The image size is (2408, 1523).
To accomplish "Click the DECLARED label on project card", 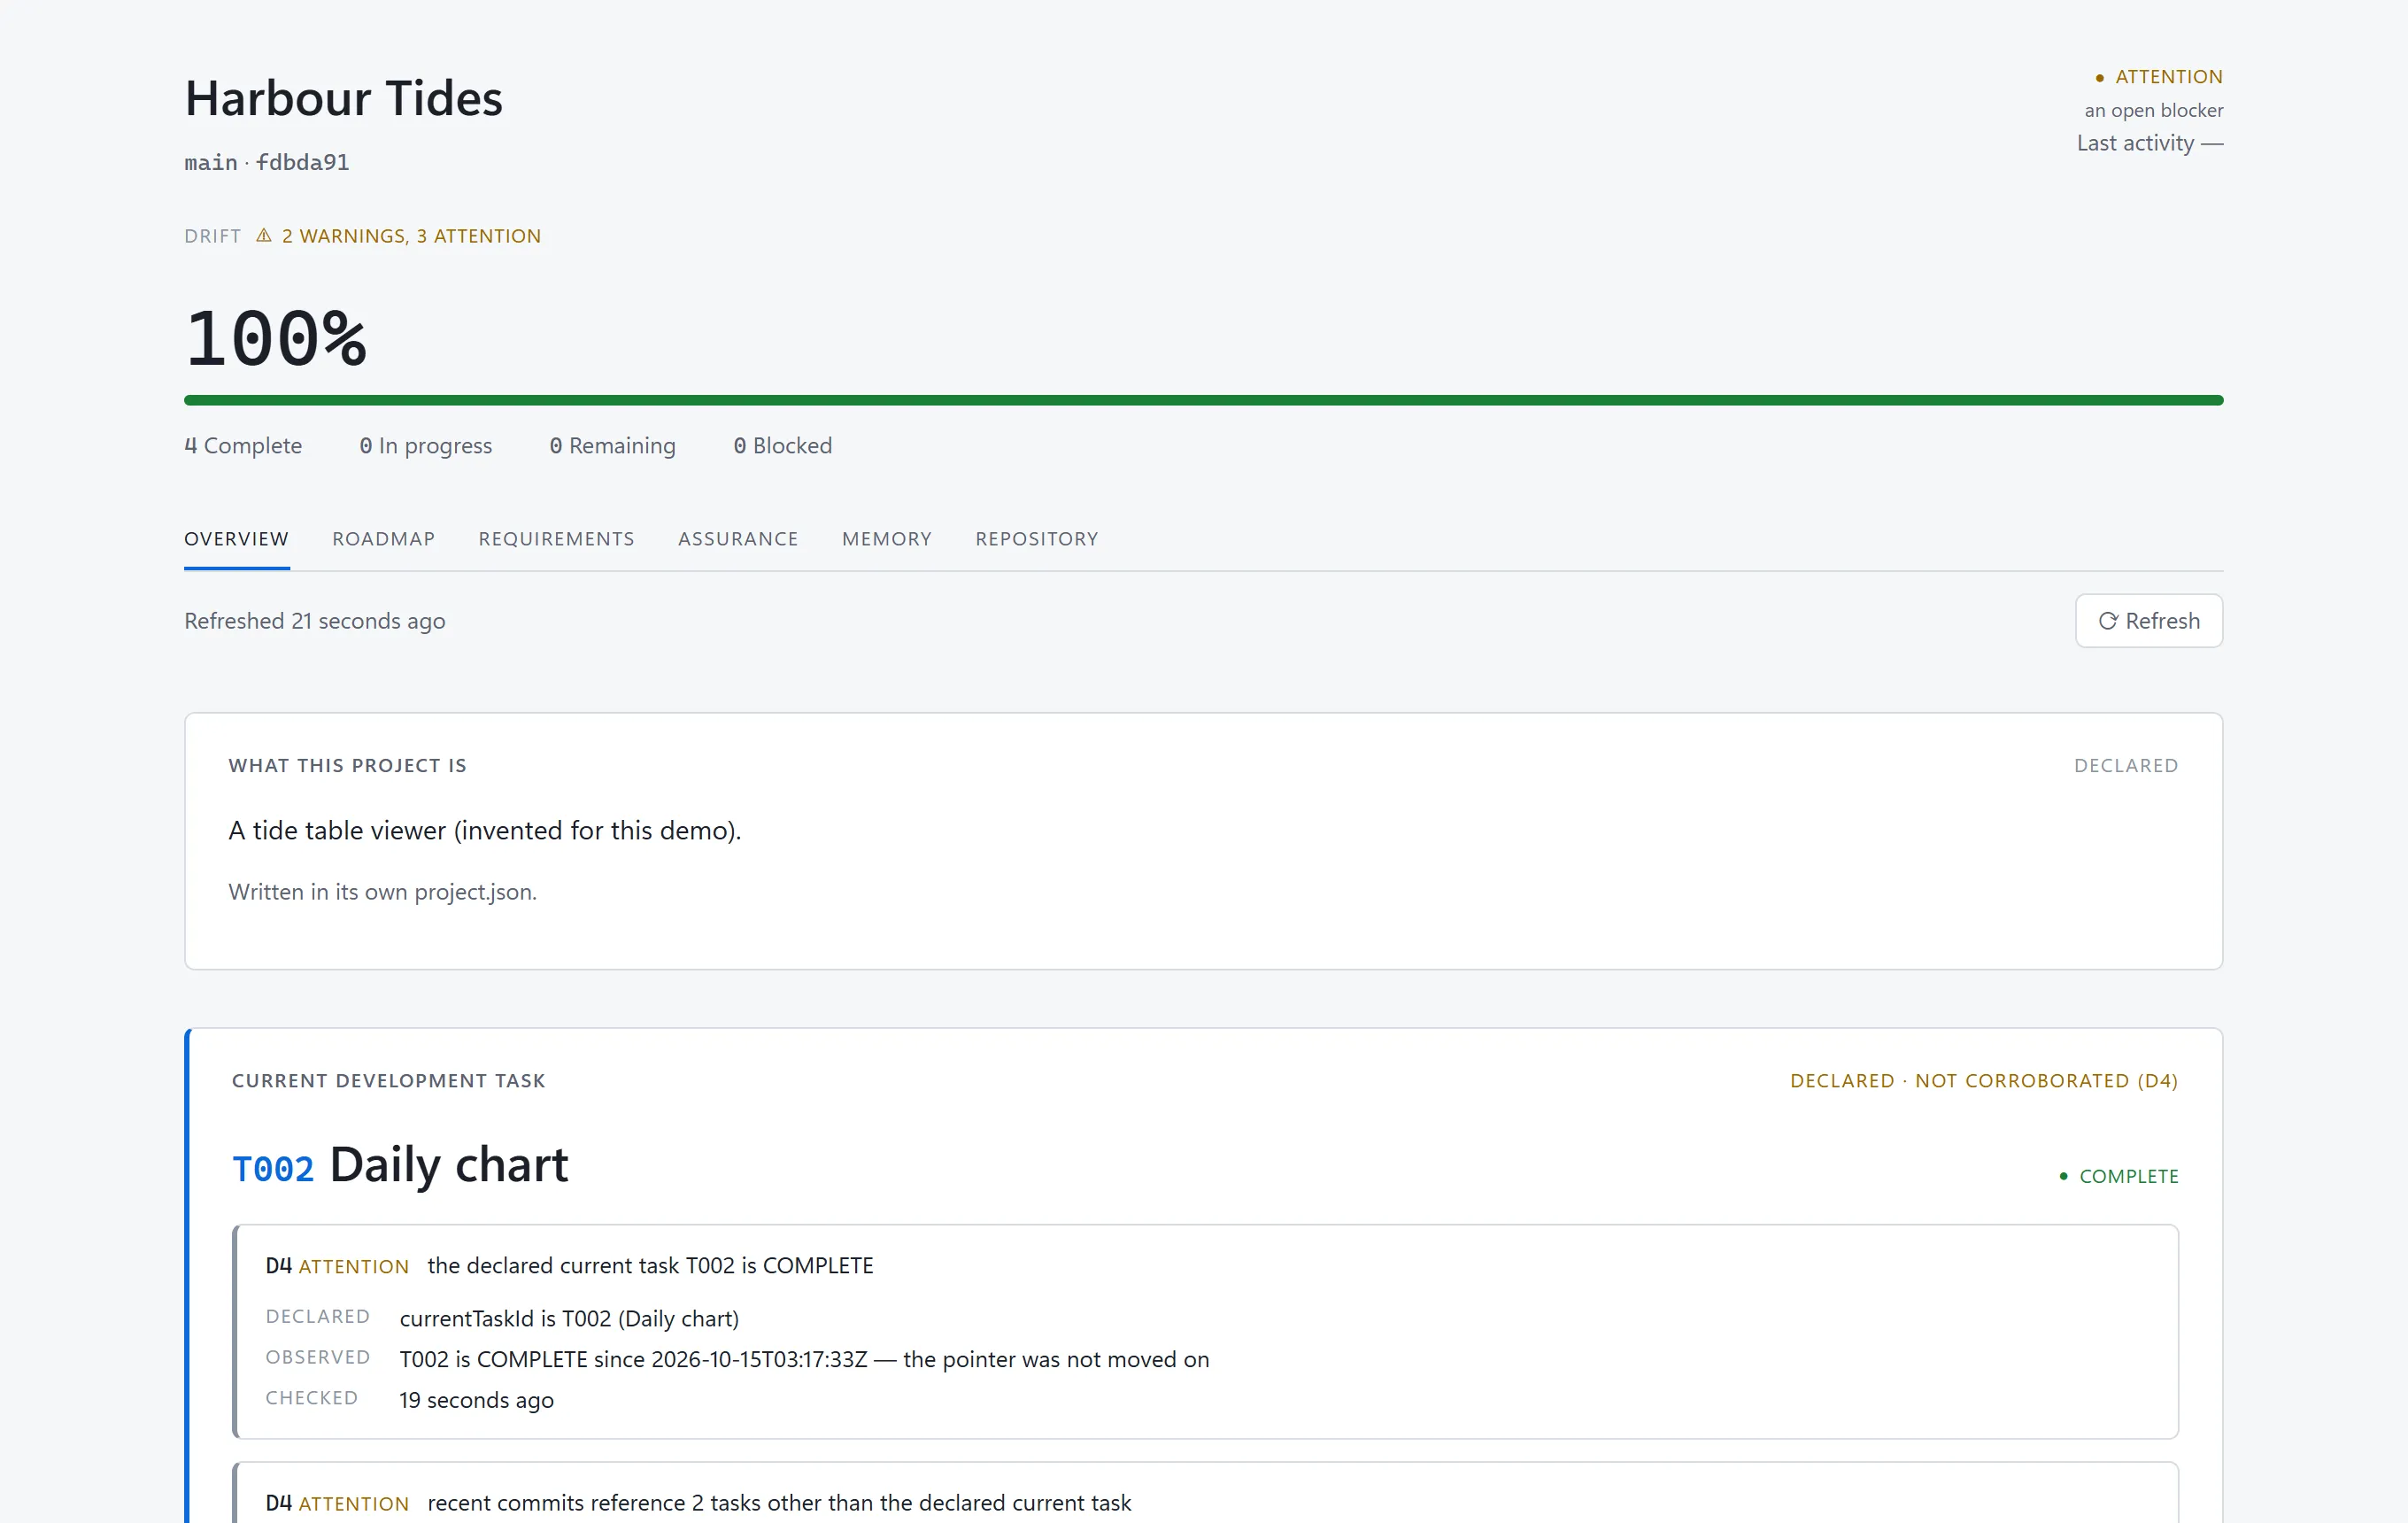I will point(2126,766).
